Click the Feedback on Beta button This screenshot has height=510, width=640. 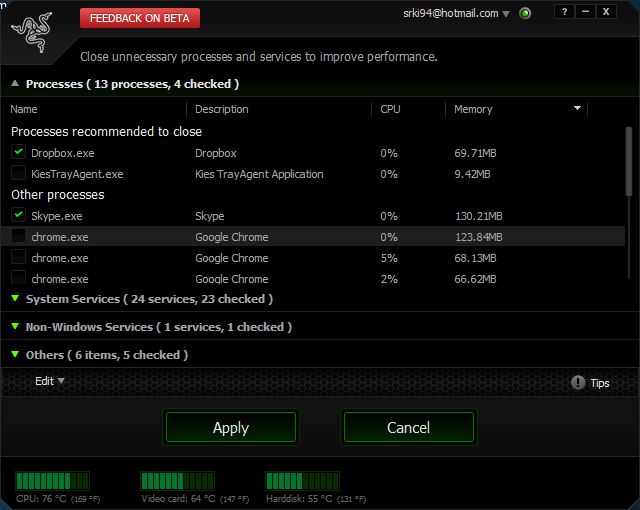coord(140,18)
